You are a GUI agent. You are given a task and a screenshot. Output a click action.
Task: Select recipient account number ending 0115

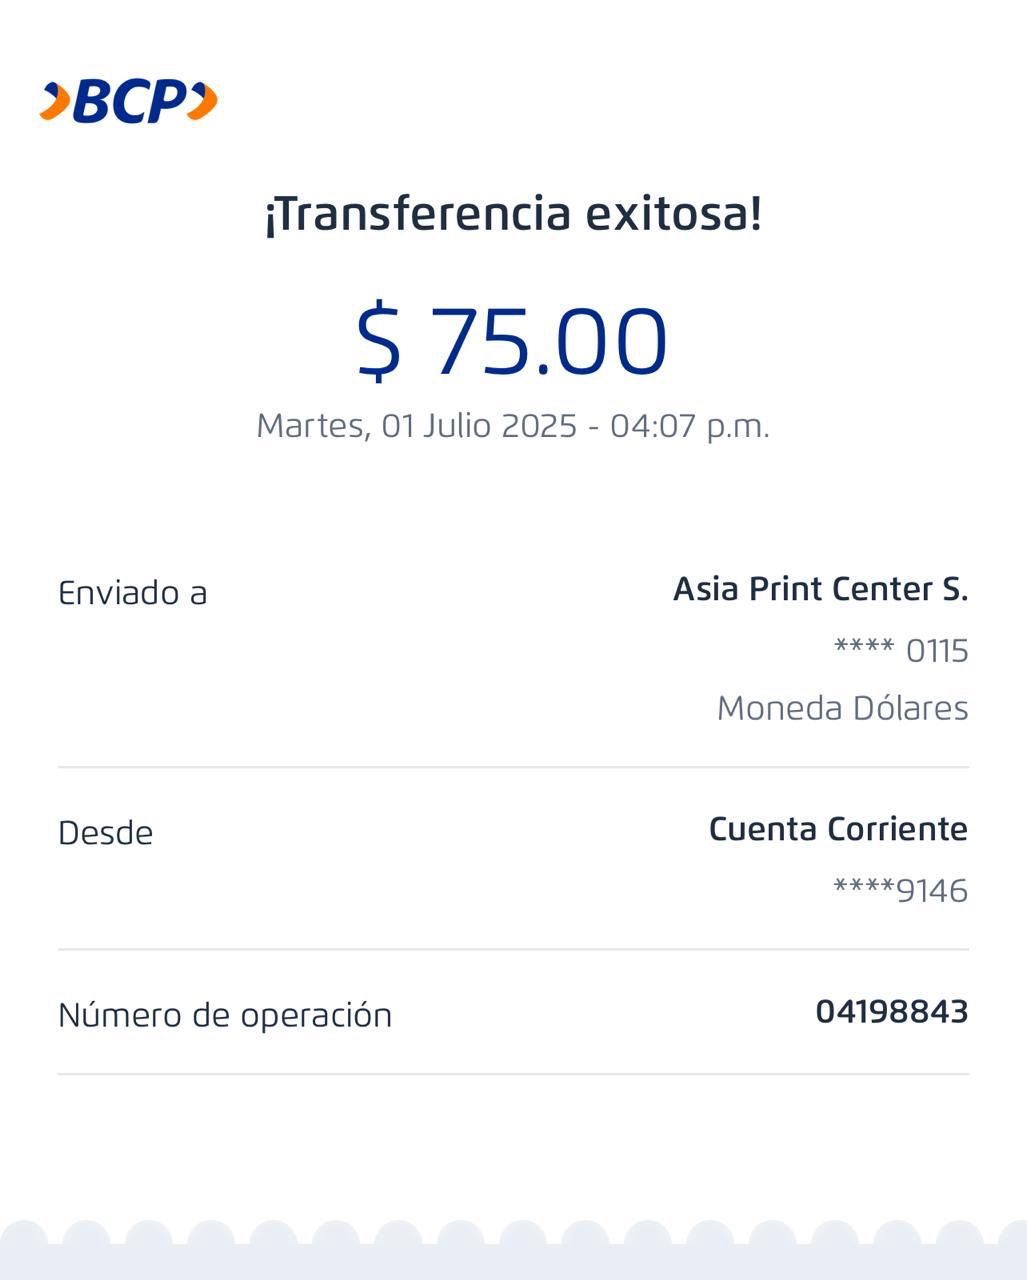coord(901,651)
